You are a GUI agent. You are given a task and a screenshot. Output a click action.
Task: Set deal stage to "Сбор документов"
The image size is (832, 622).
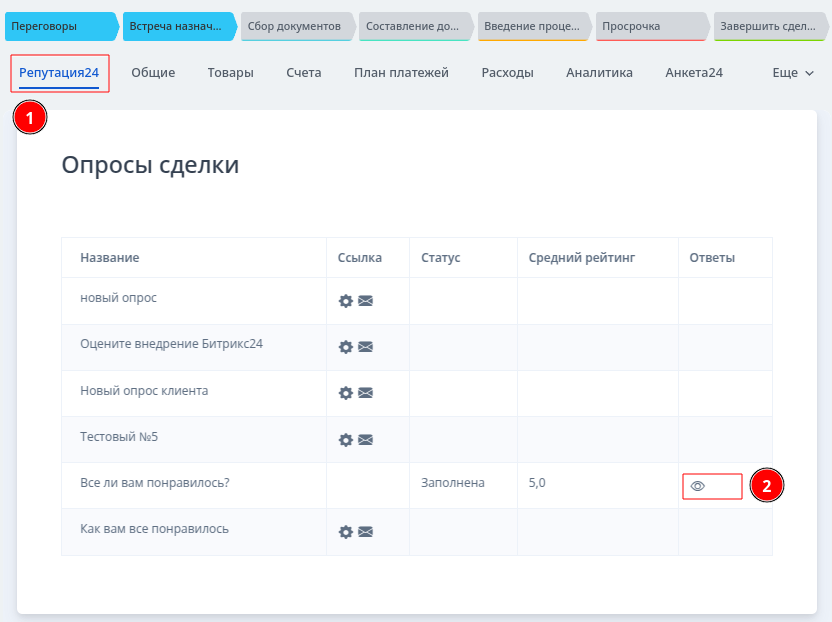point(295,26)
